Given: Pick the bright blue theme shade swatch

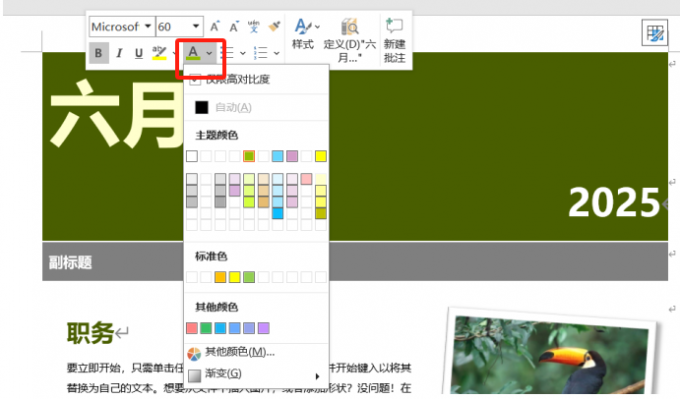Looking at the screenshot, I should click(x=278, y=213).
